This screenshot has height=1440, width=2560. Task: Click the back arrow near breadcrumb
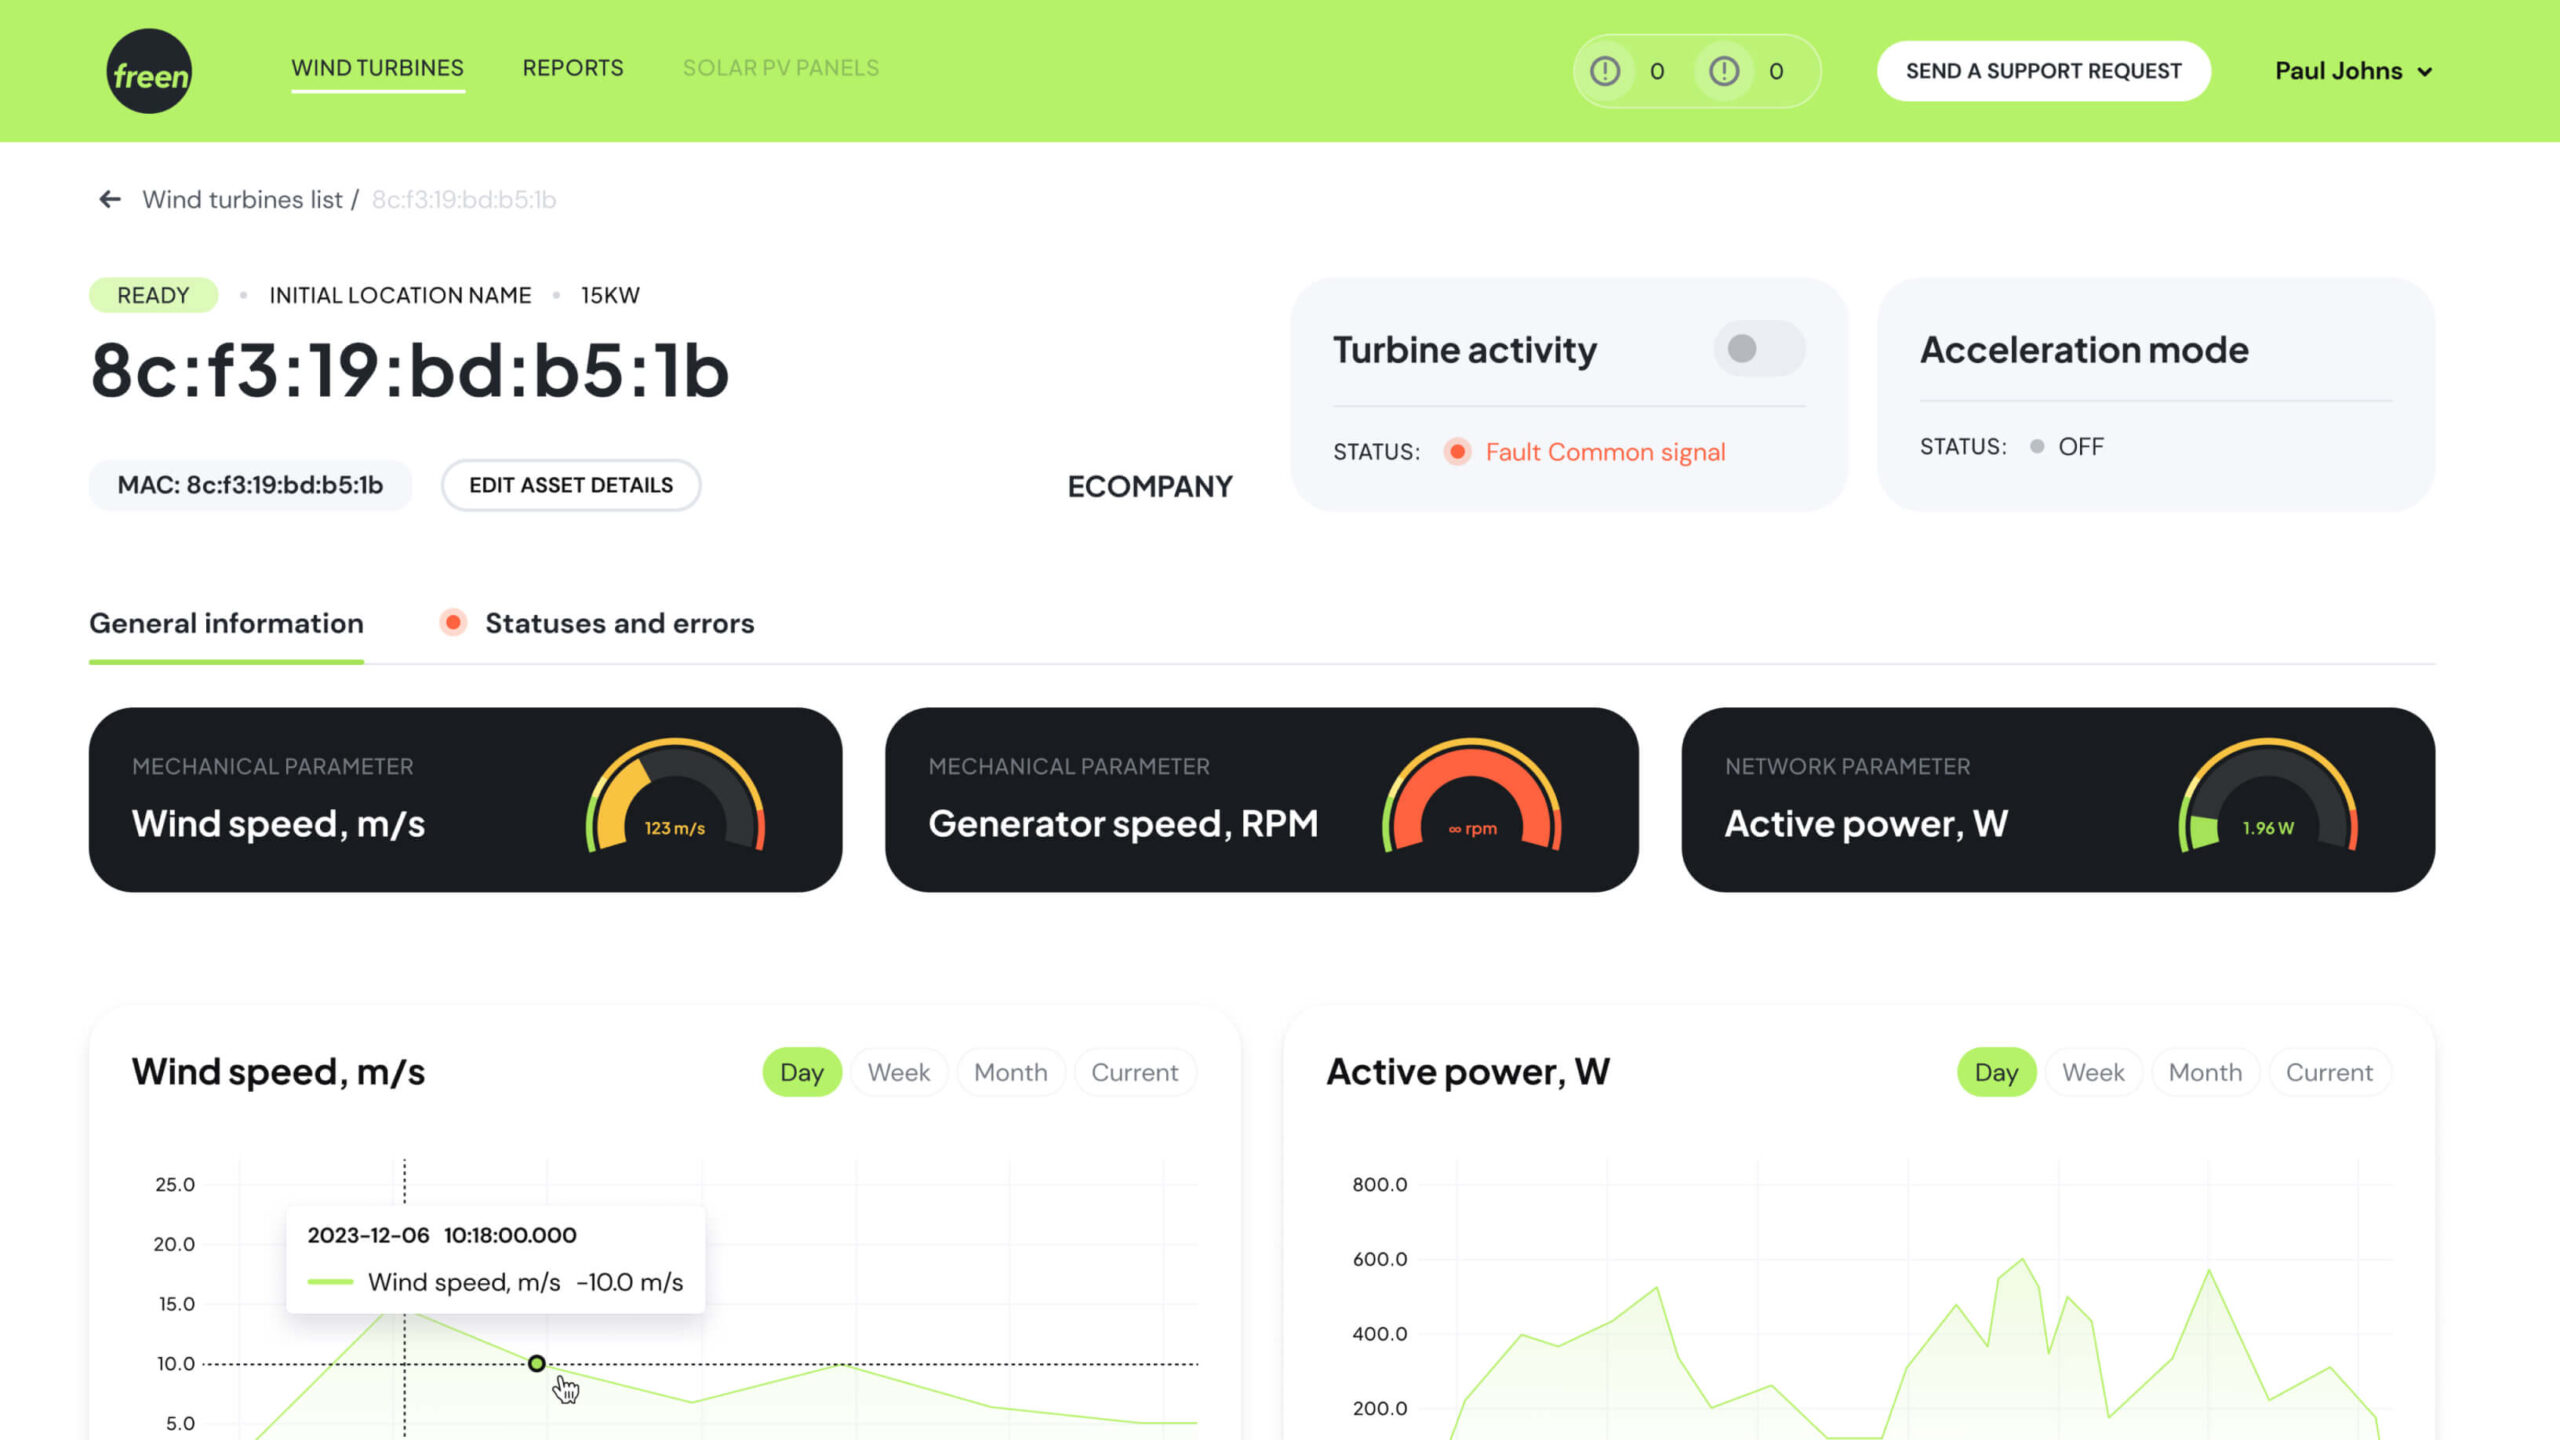point(110,199)
